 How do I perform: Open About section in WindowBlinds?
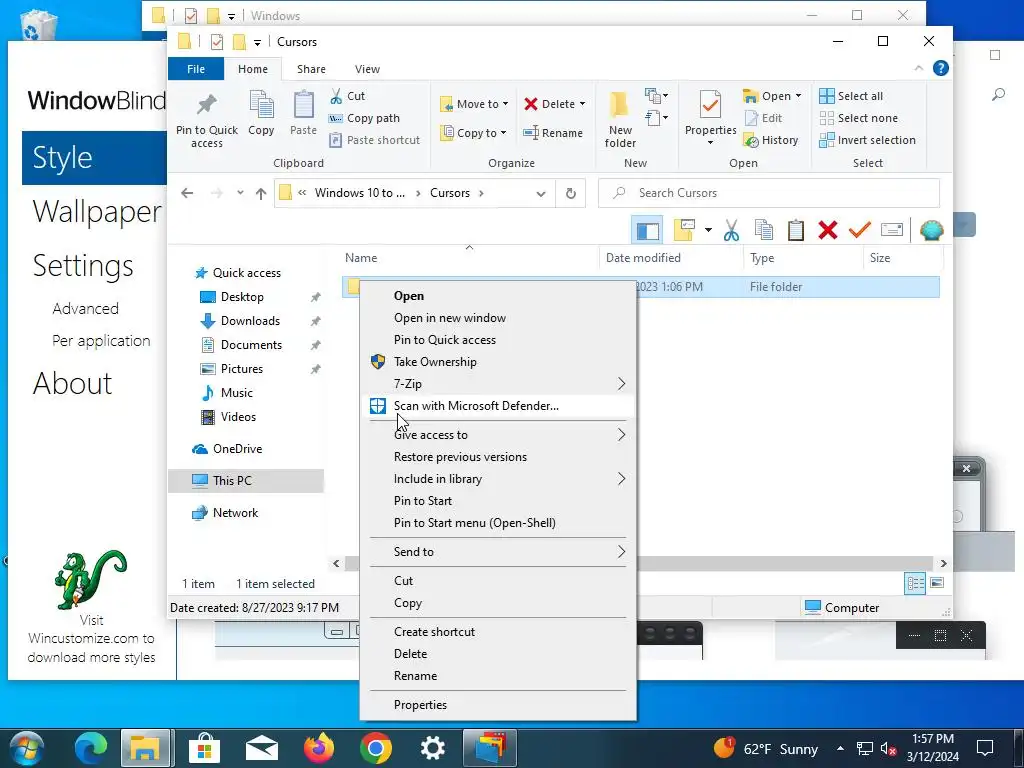(72, 383)
